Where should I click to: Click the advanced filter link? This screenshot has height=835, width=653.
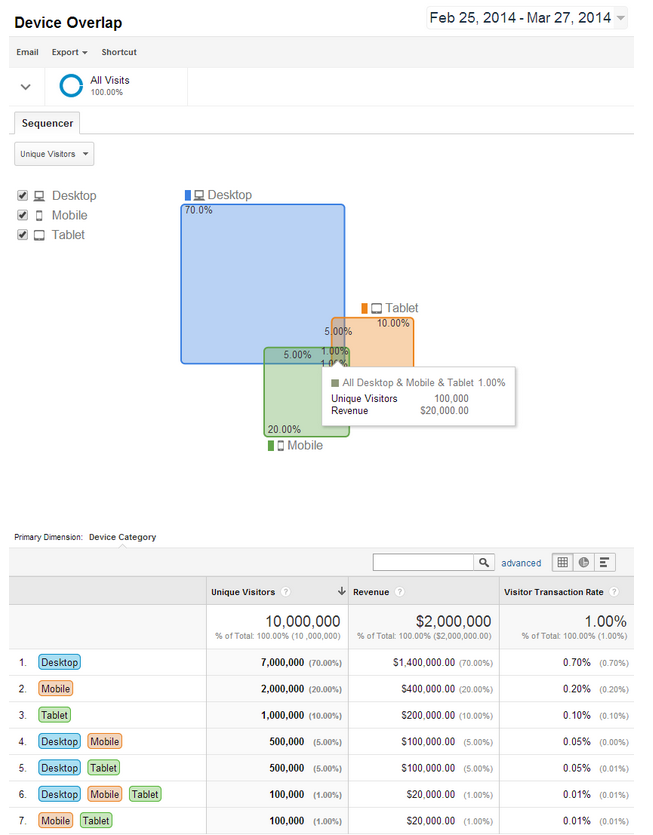click(521, 563)
